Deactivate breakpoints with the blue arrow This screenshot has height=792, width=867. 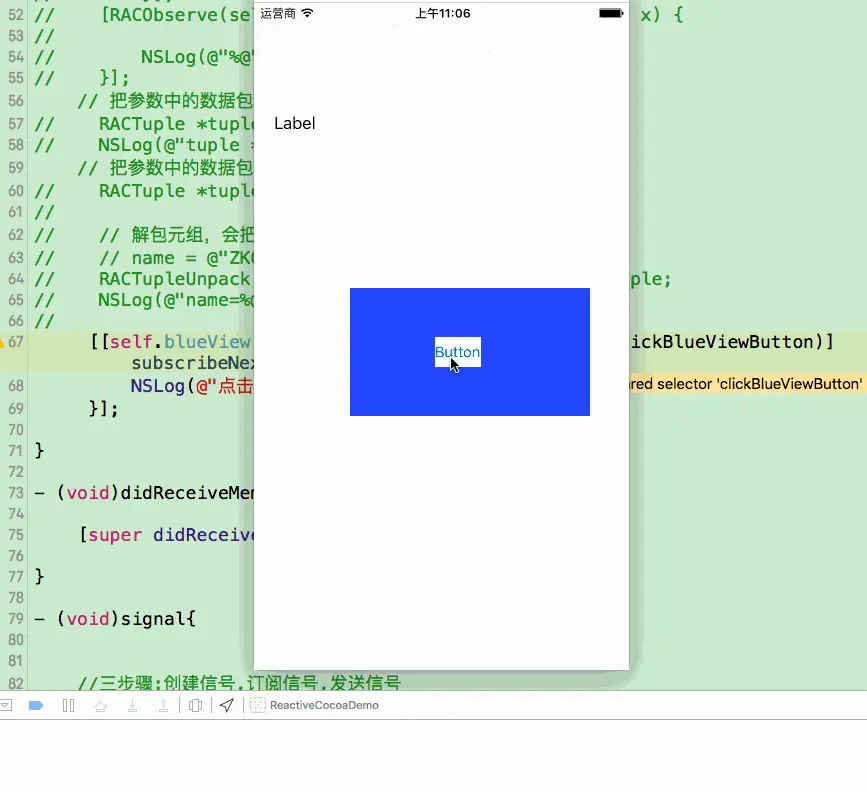[36, 705]
